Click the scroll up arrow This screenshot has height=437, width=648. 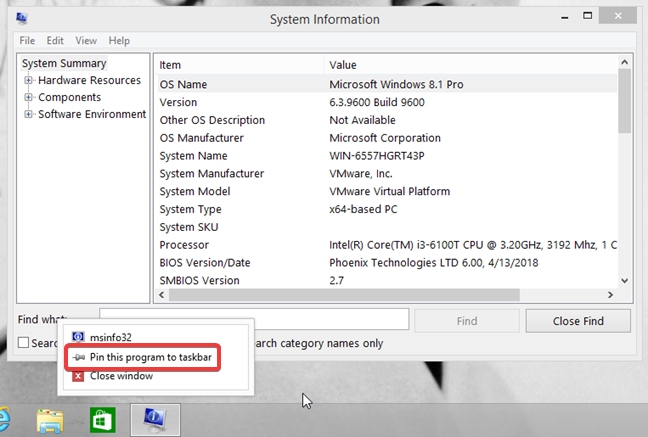(624, 62)
